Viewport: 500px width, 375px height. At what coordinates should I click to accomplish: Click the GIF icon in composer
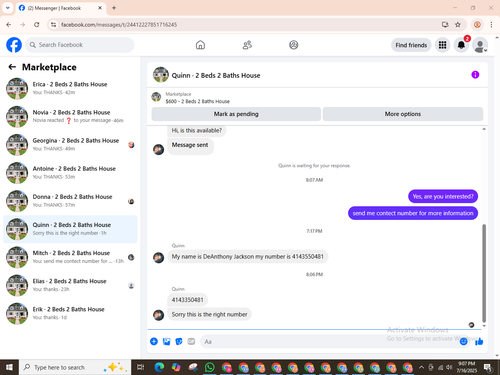[191, 341]
